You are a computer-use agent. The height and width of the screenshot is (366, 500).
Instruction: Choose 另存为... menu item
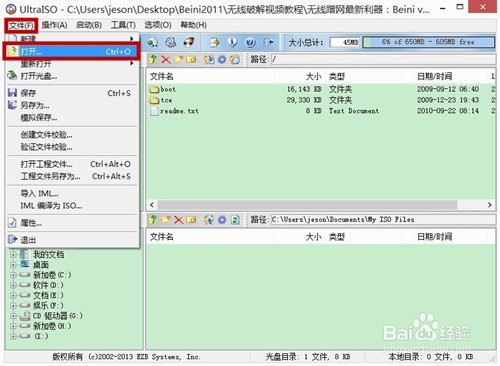(72, 105)
